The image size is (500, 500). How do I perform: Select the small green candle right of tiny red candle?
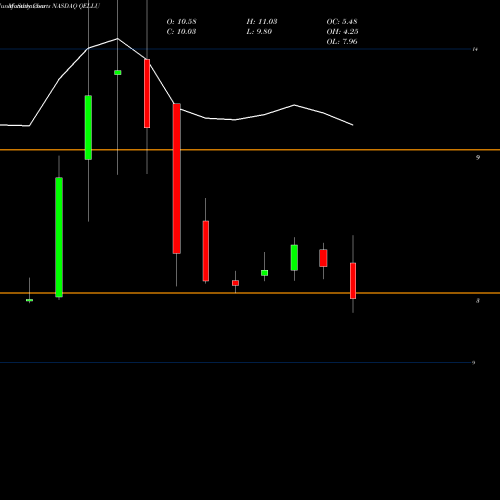tap(264, 273)
